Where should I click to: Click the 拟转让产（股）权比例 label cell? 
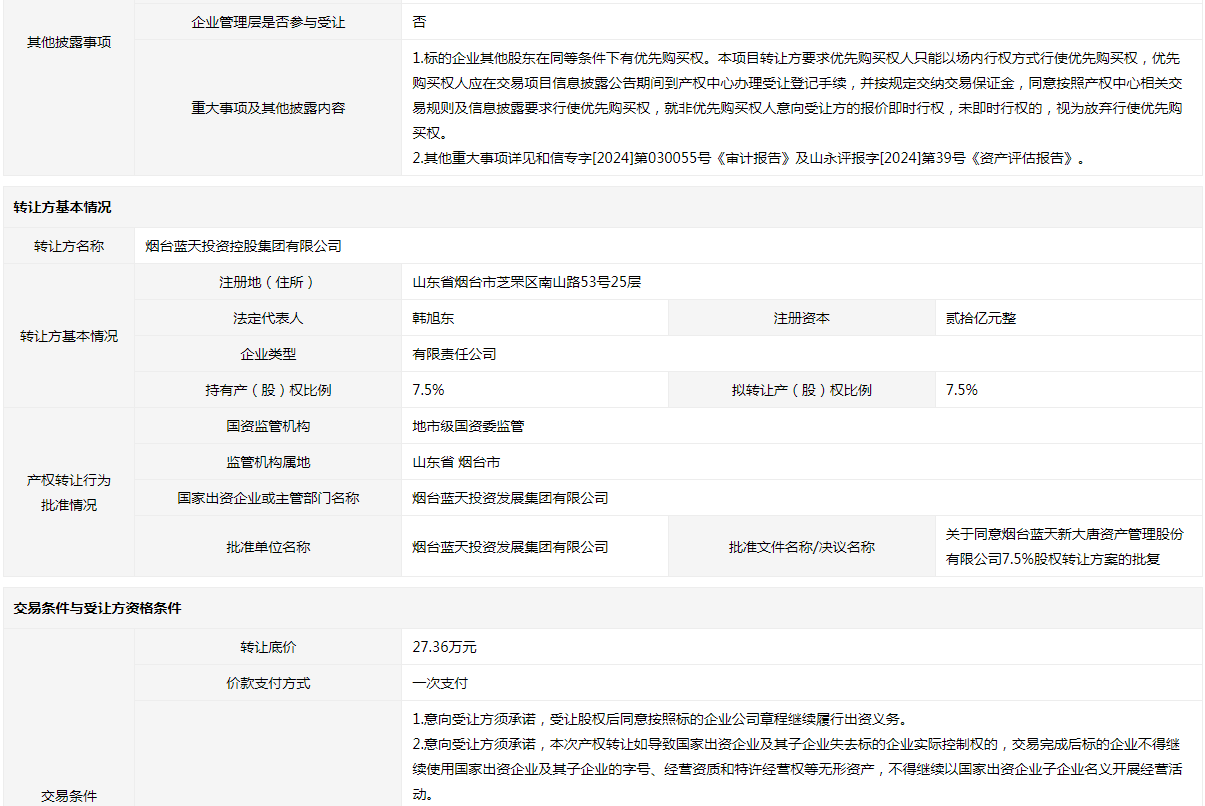pos(801,390)
